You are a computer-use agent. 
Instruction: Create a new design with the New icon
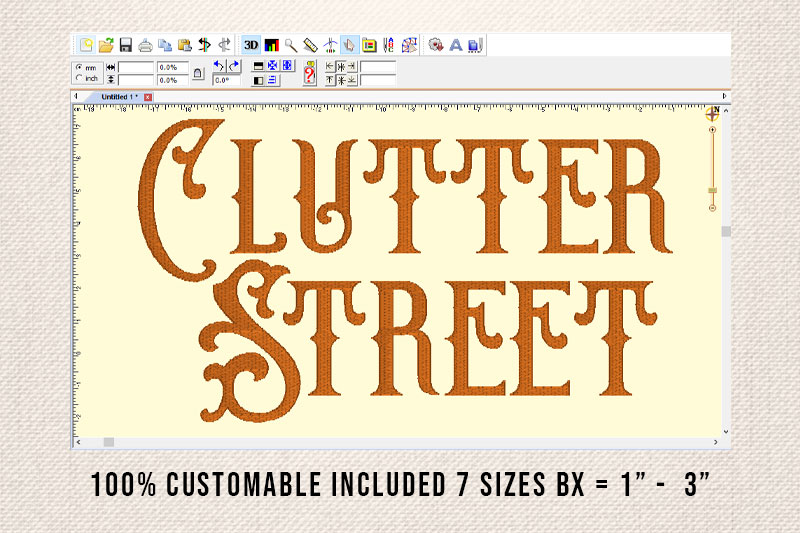(x=86, y=45)
